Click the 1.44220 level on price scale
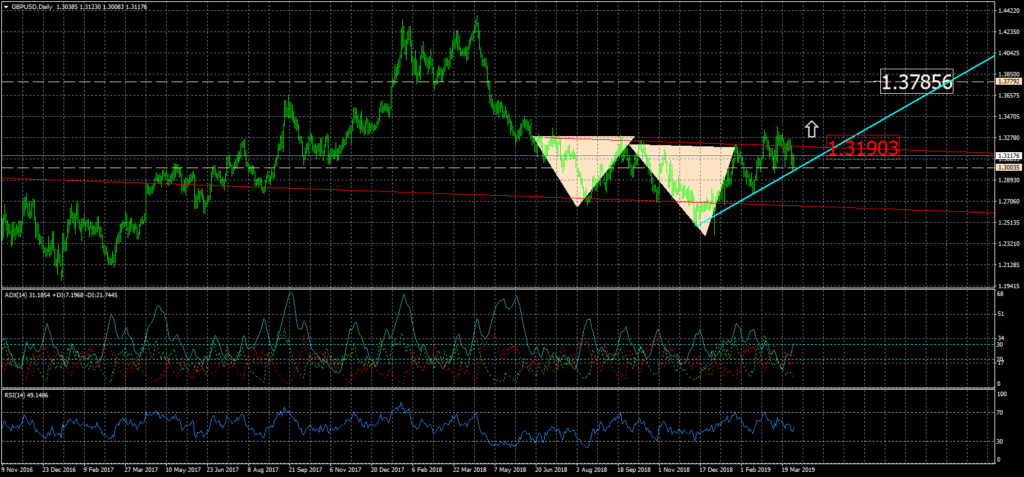Screen dimensions: 1024x477 (1008, 11)
